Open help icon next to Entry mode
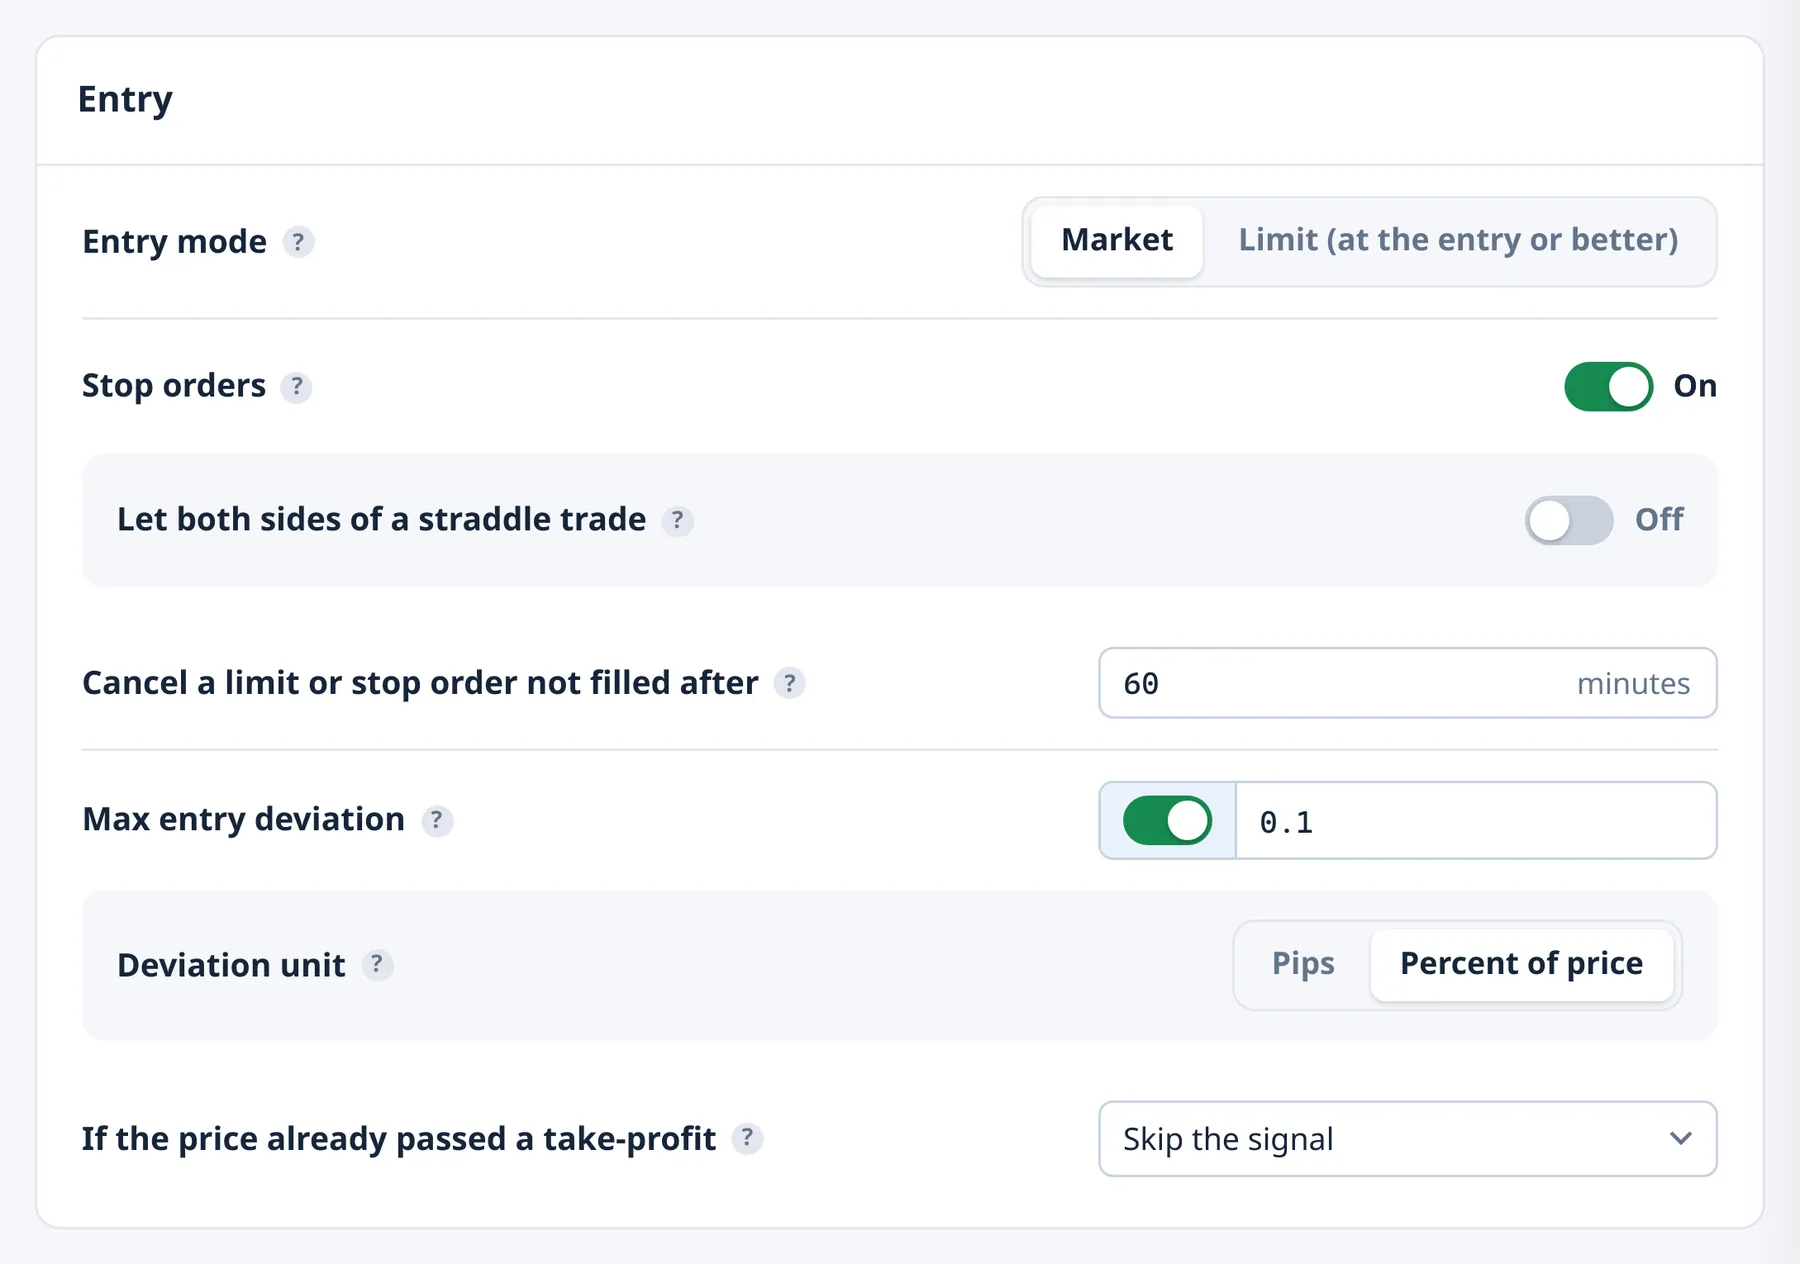 pos(298,242)
